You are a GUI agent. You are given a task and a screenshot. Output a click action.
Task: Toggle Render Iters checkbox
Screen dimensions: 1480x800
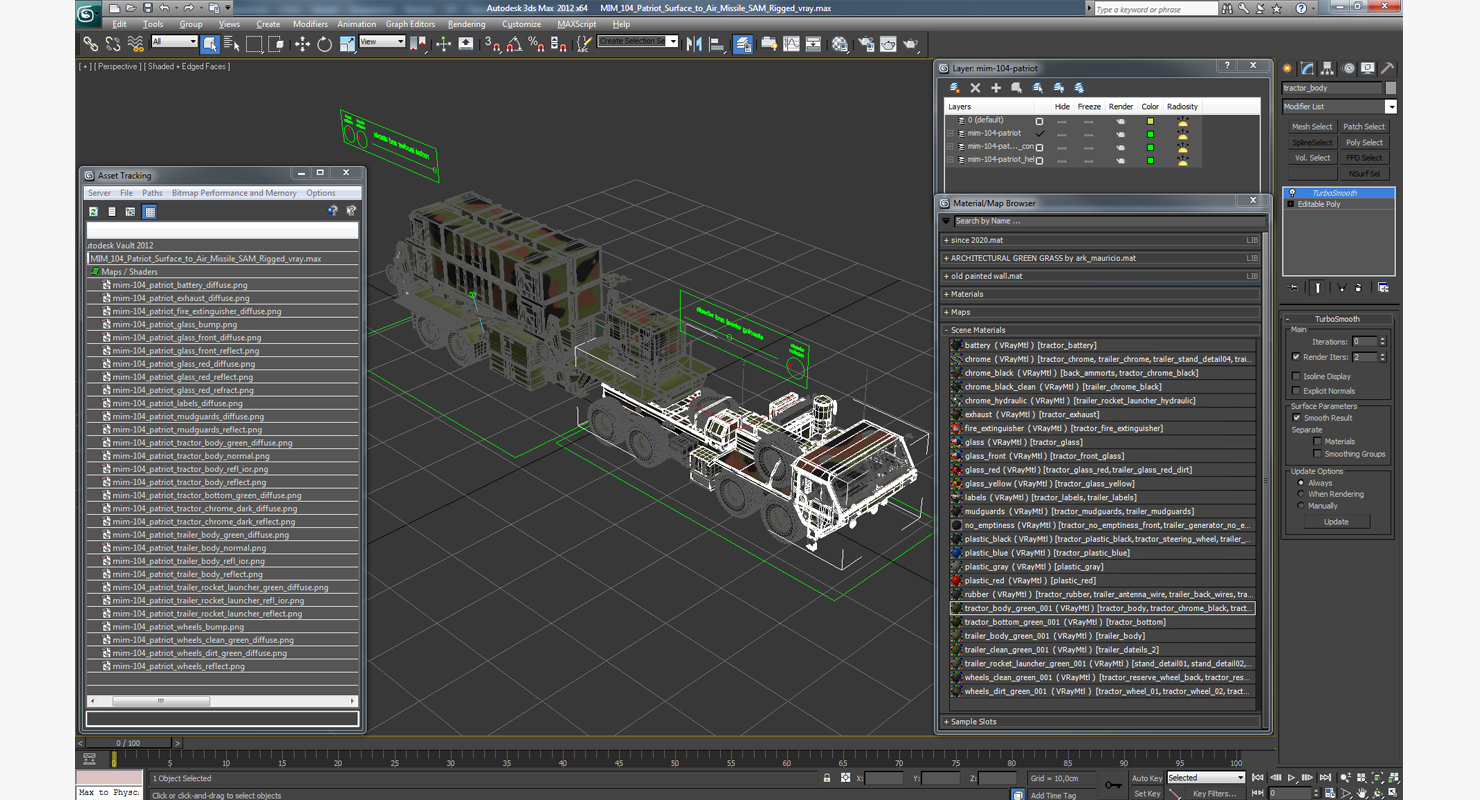click(x=1296, y=357)
